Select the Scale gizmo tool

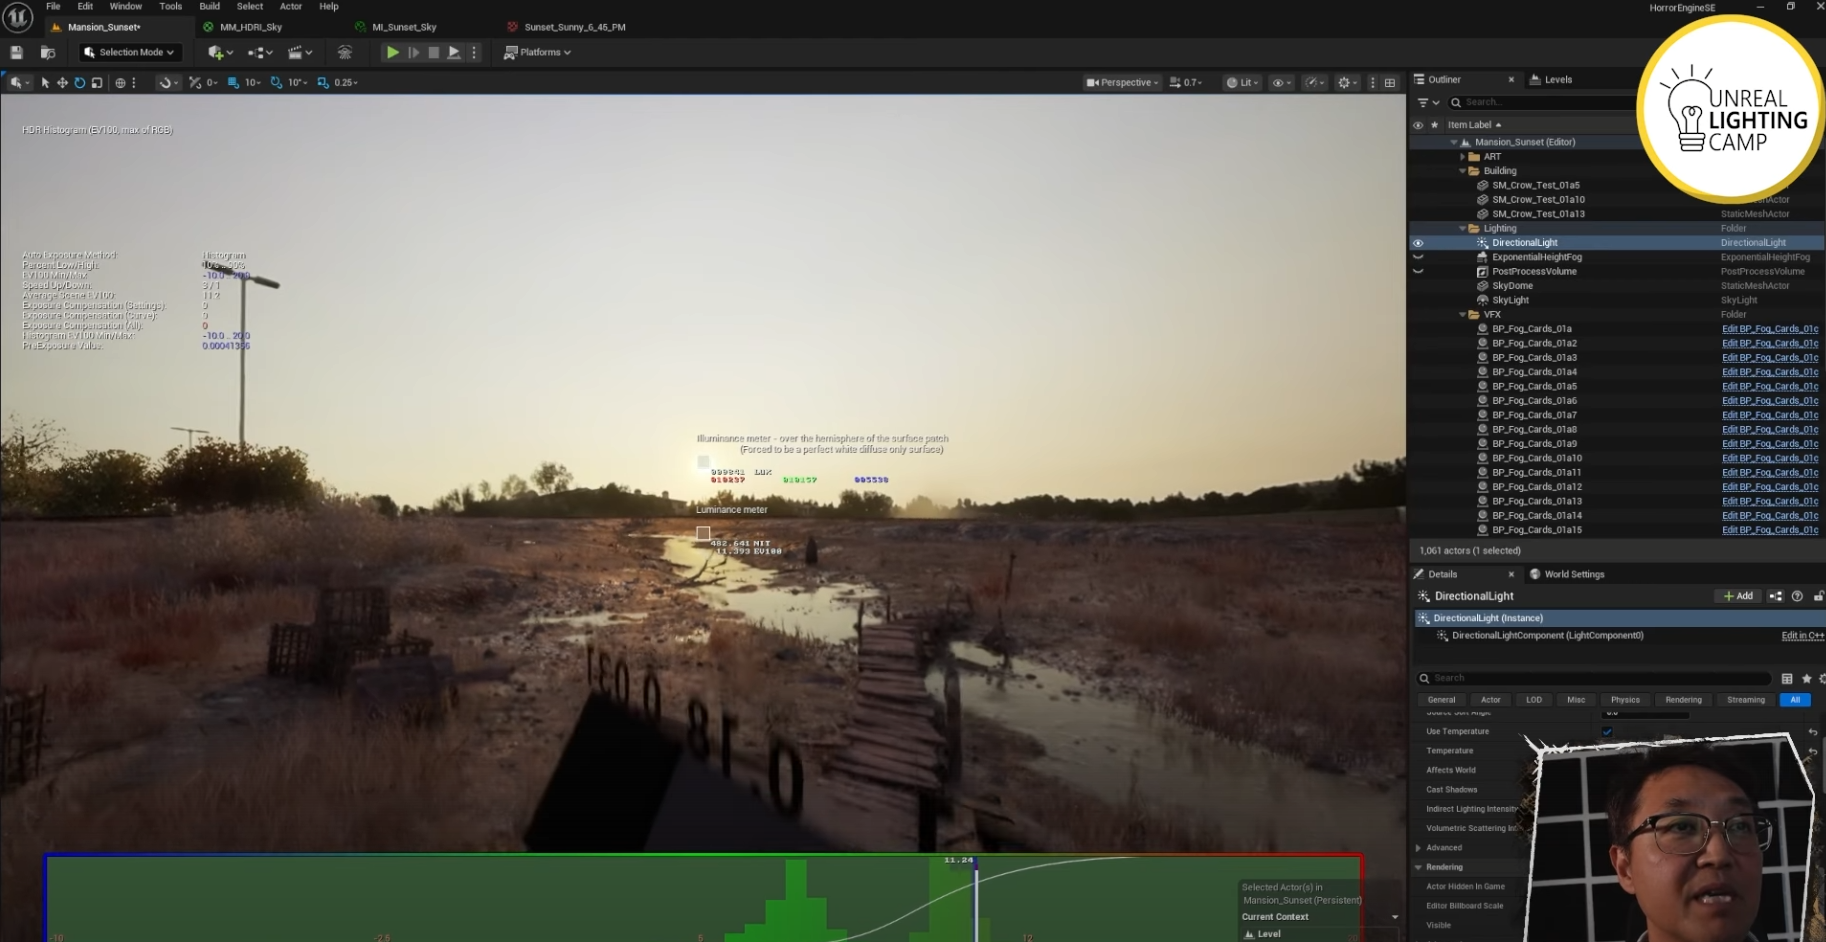[x=97, y=83]
